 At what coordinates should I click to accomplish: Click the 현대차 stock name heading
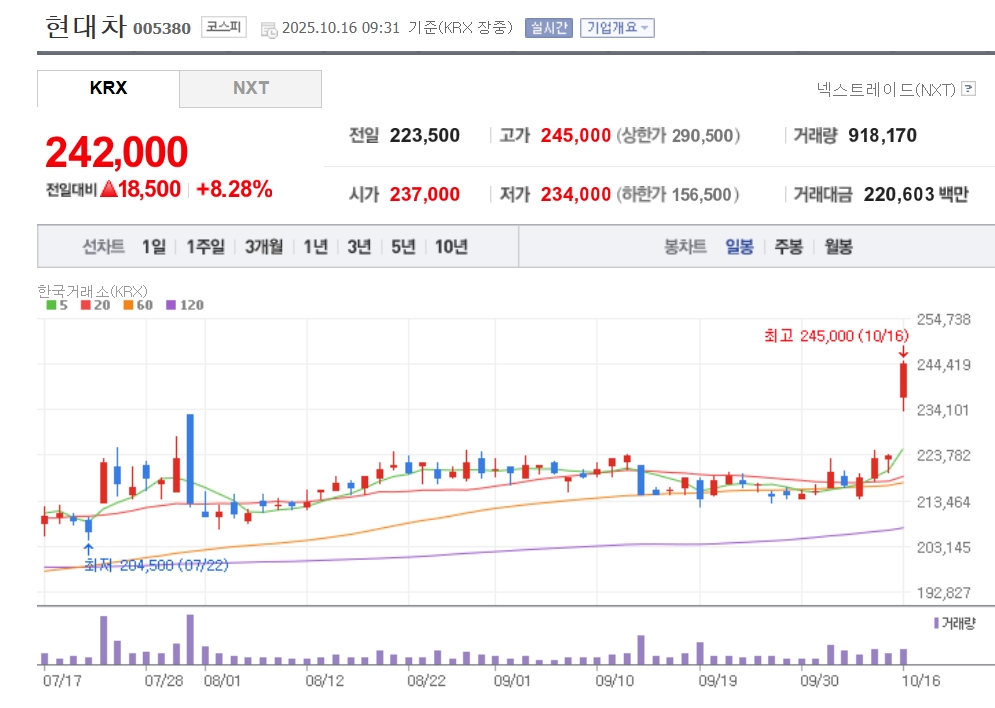coord(86,27)
